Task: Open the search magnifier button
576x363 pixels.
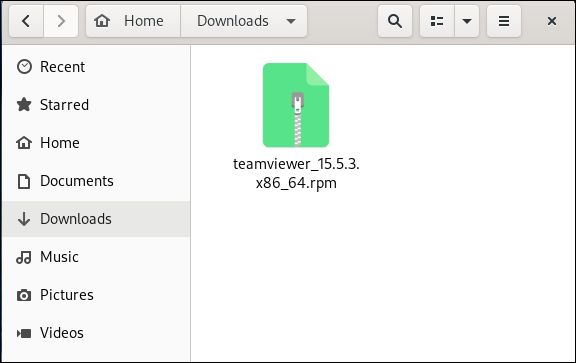Action: click(x=395, y=21)
